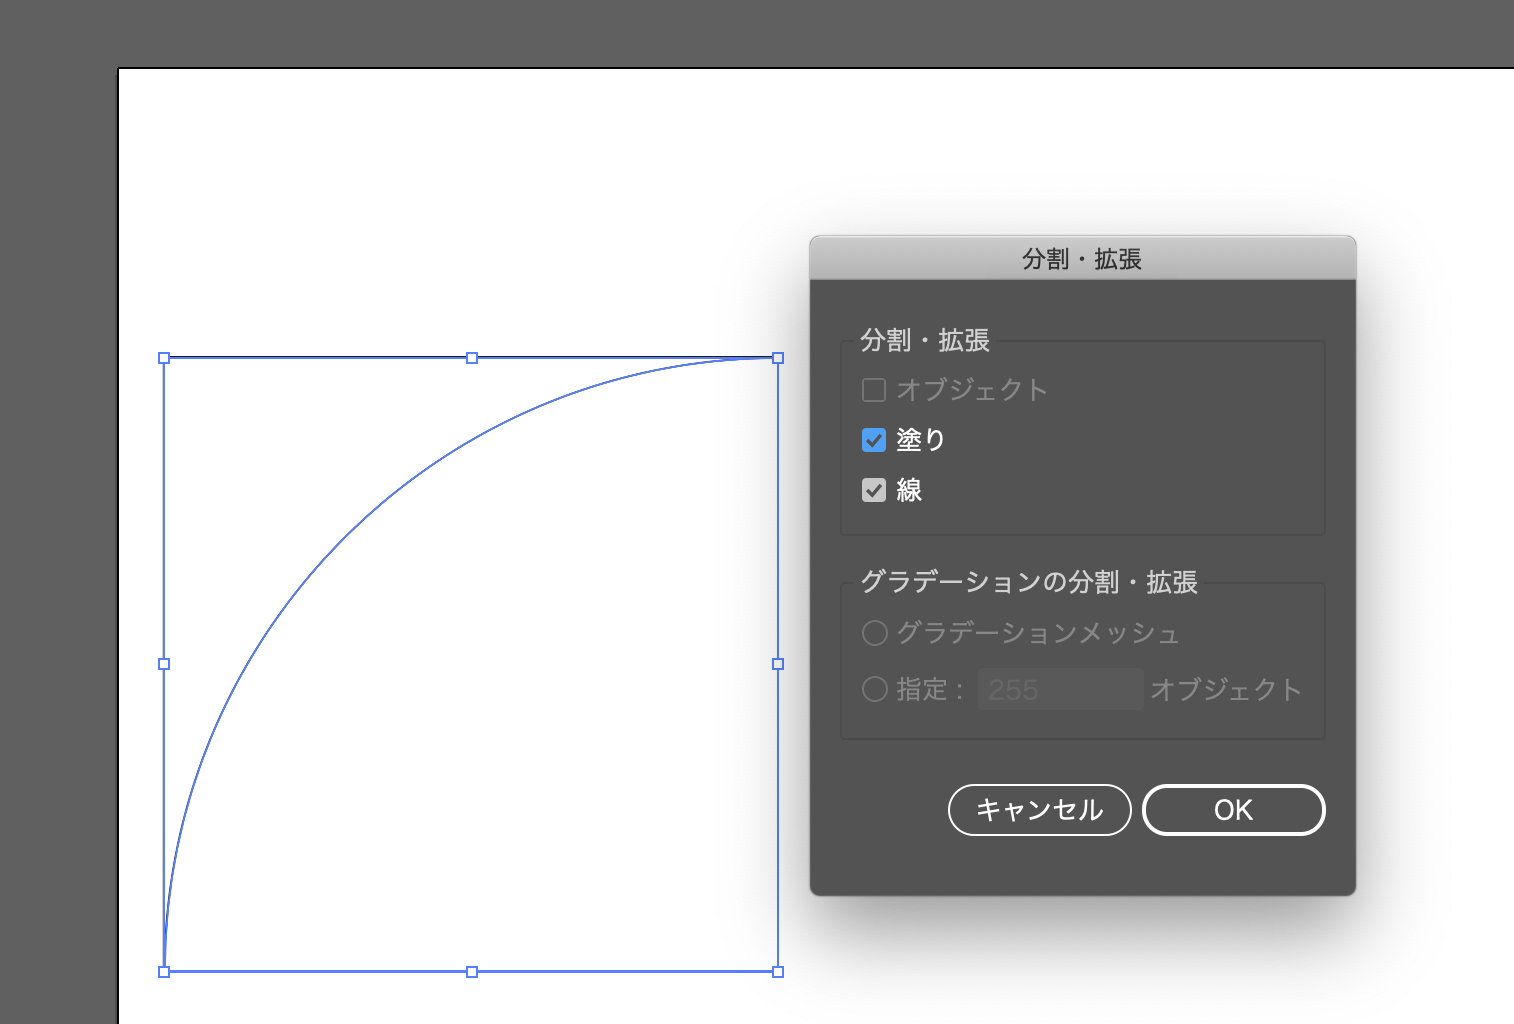Click the right-middle selection handle

777,663
